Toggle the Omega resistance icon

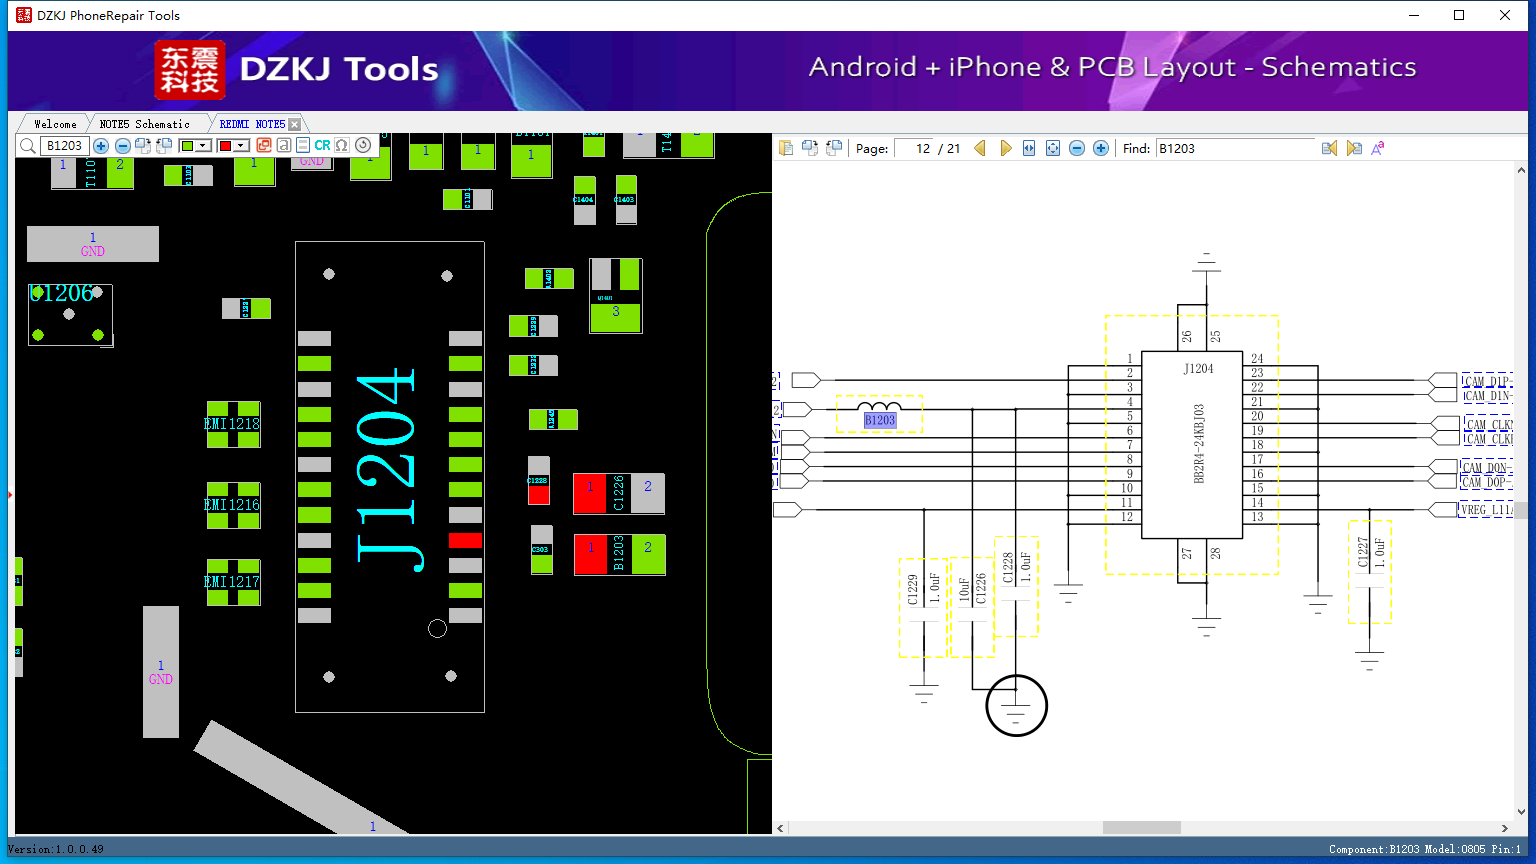coord(341,146)
